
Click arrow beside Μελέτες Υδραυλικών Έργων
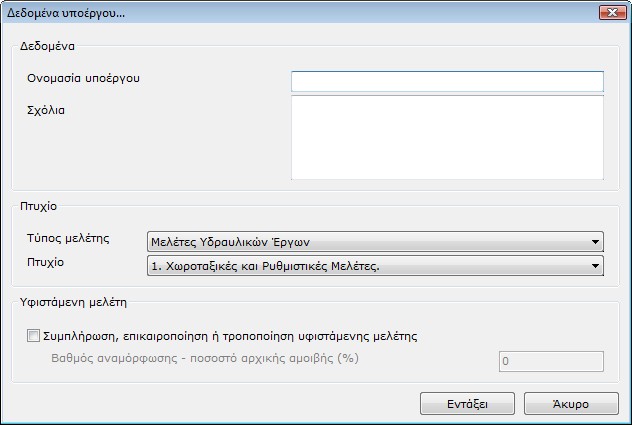(596, 241)
